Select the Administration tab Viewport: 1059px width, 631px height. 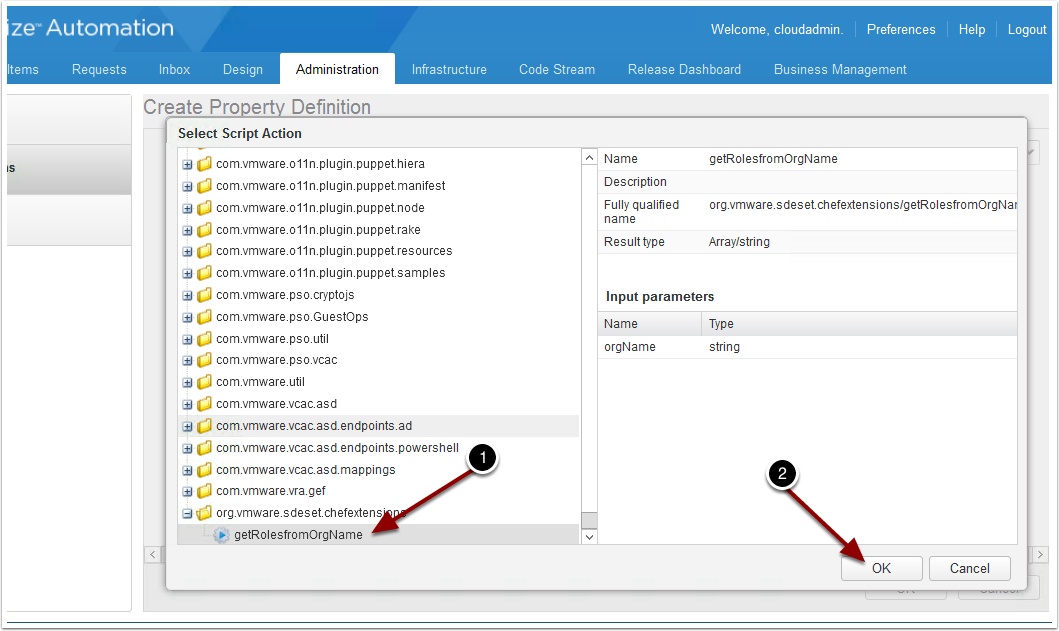point(337,70)
